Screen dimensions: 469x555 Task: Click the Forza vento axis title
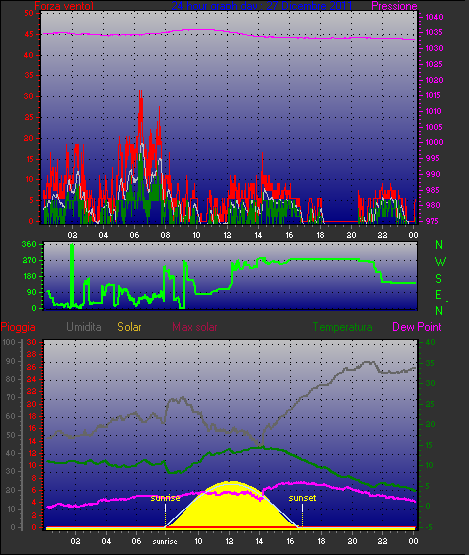tap(64, 6)
